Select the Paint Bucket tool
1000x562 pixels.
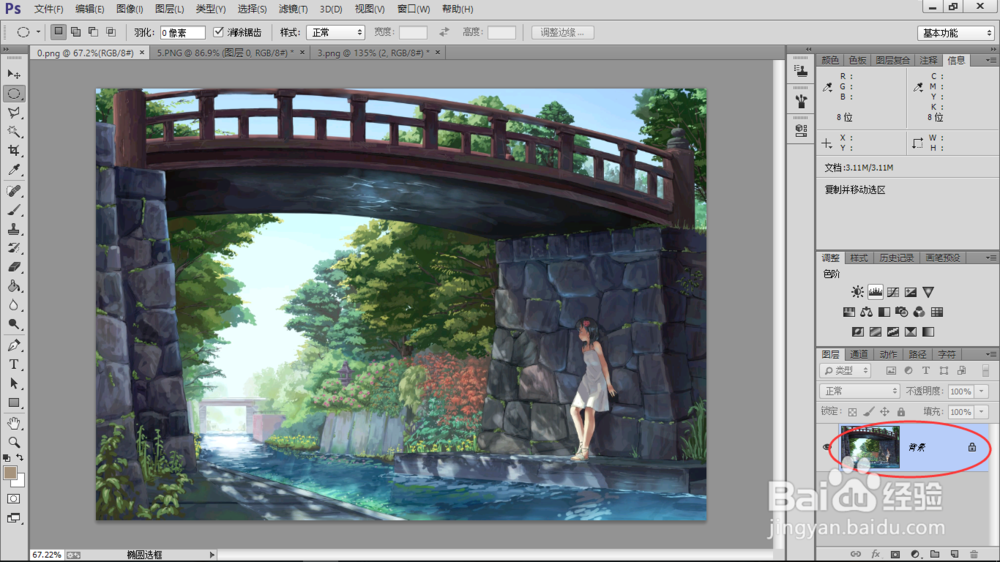point(14,286)
